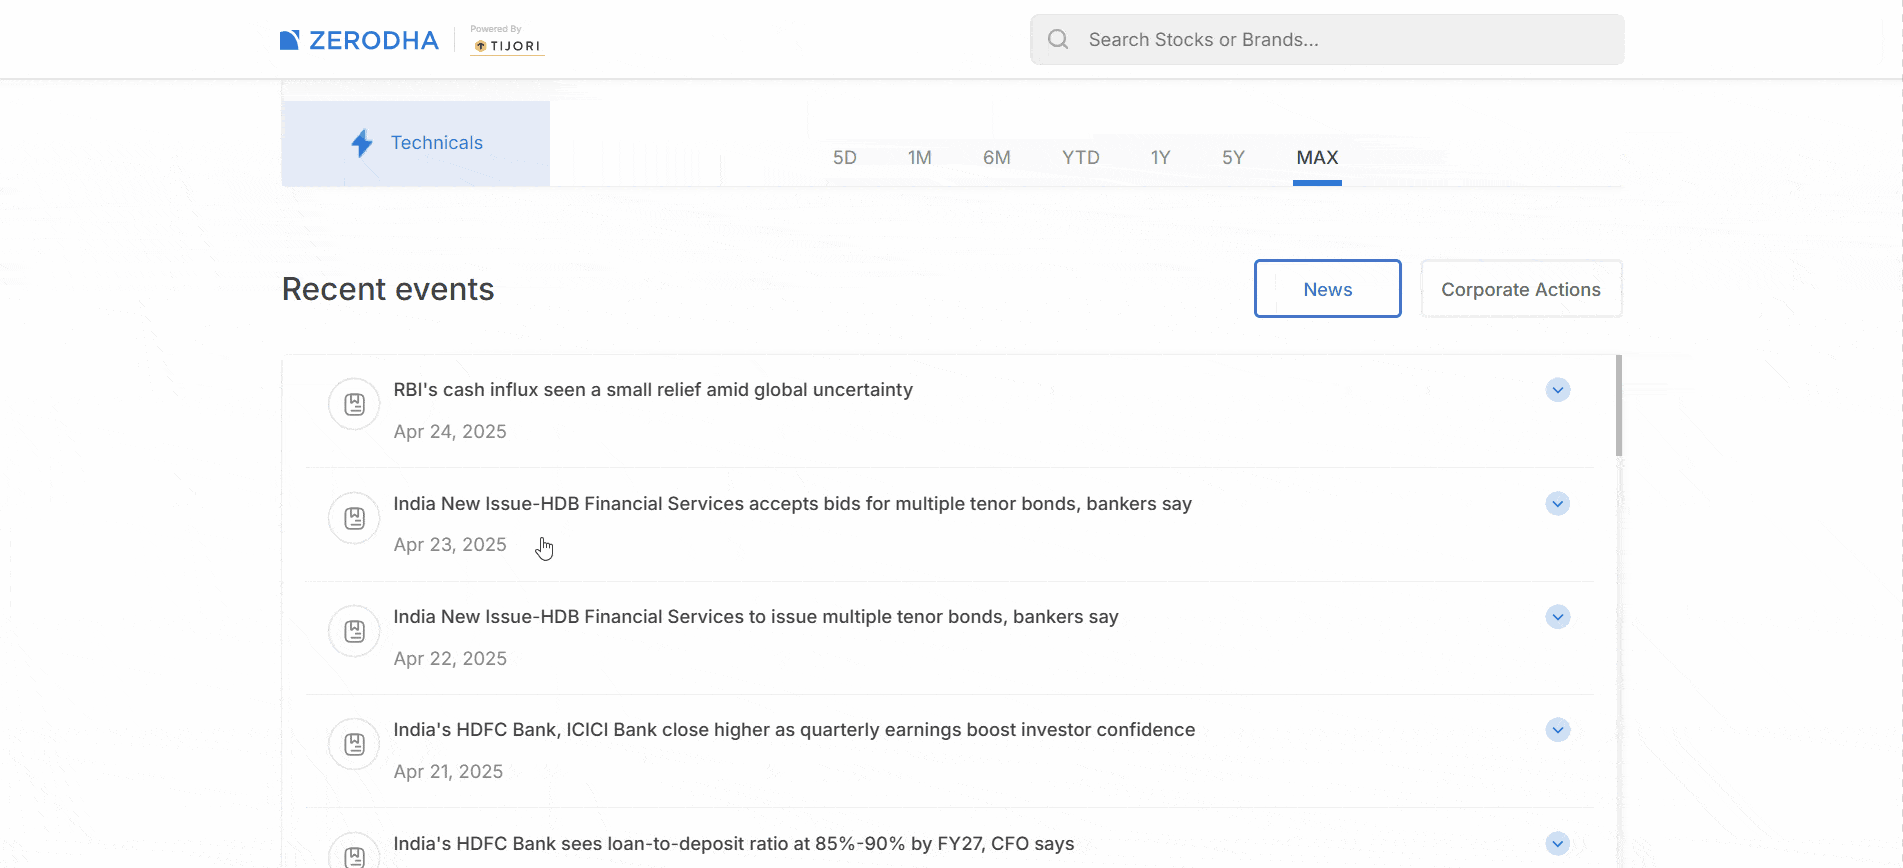Click the date Apr 22, 2025
Screen dimensions: 1903x868
point(450,659)
